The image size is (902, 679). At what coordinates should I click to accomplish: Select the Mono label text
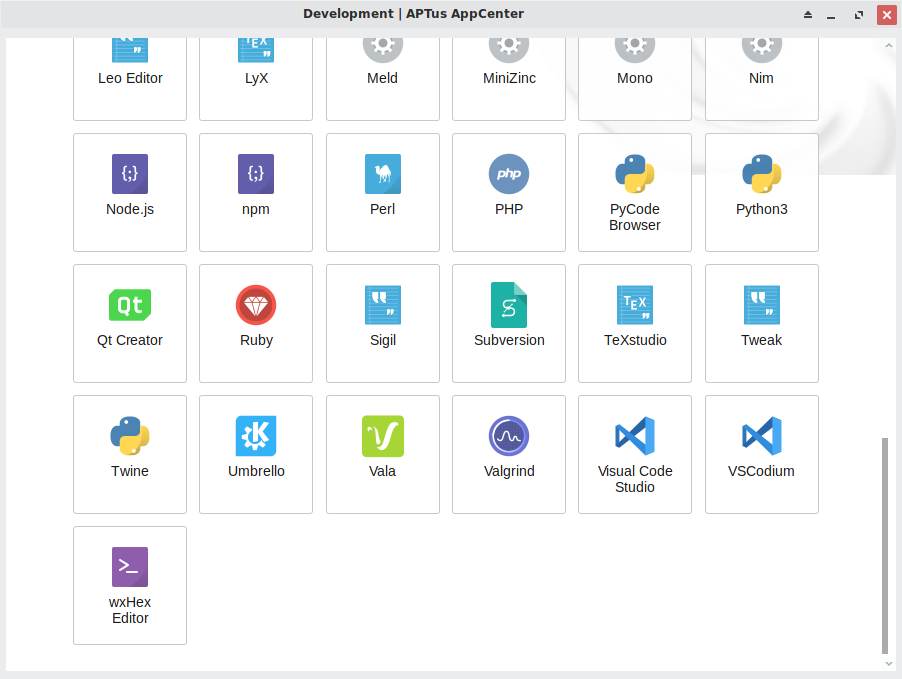point(635,78)
